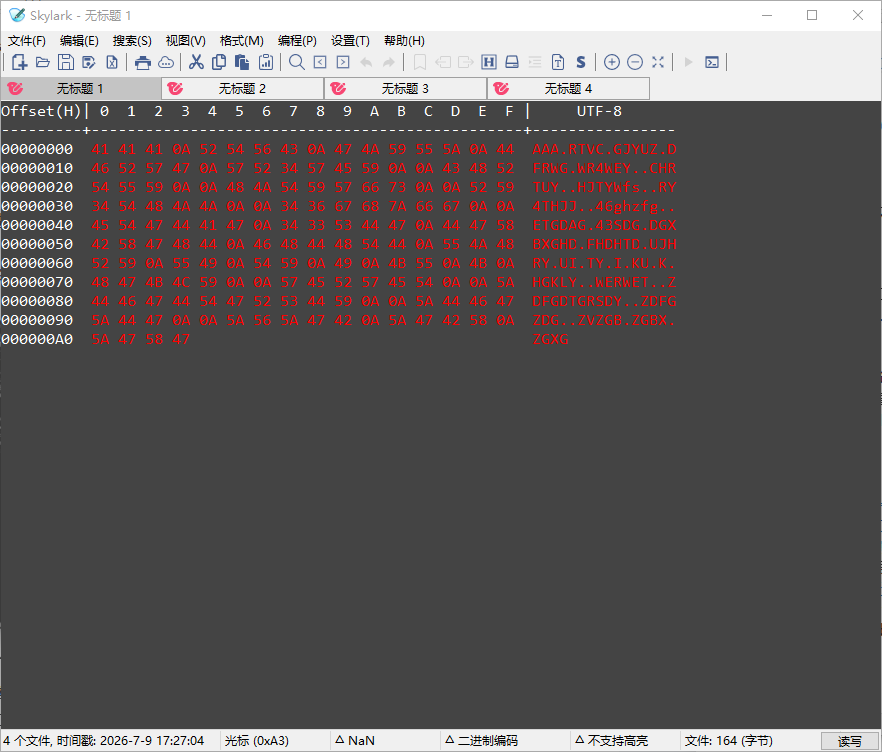
Task: Click the find next right-arrow box icon
Action: (343, 62)
